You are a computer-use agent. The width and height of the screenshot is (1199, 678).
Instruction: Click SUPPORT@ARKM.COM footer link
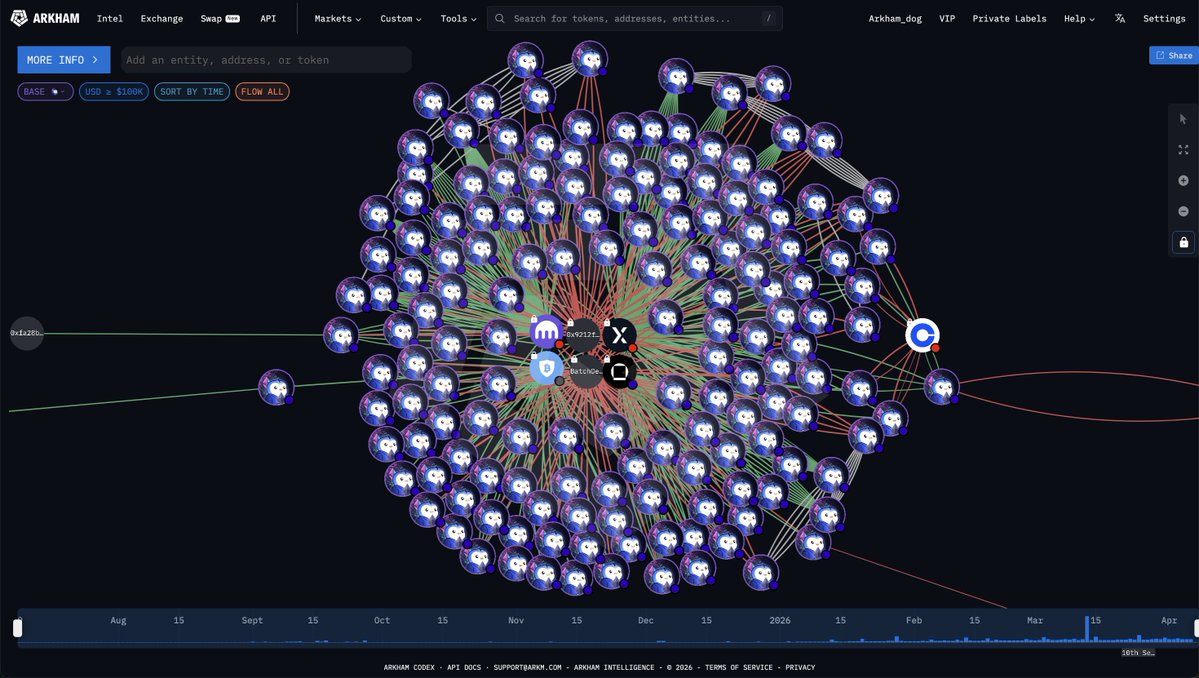point(528,667)
